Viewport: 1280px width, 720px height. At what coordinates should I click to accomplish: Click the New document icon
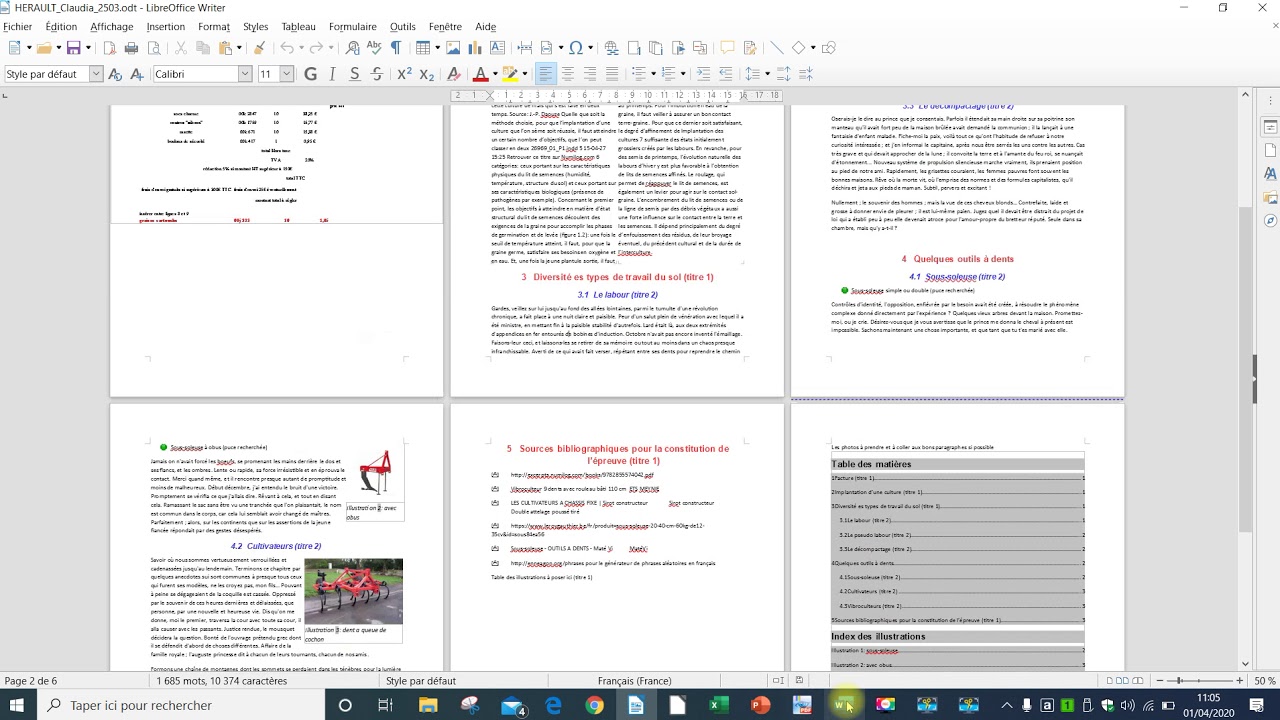click(x=15, y=48)
